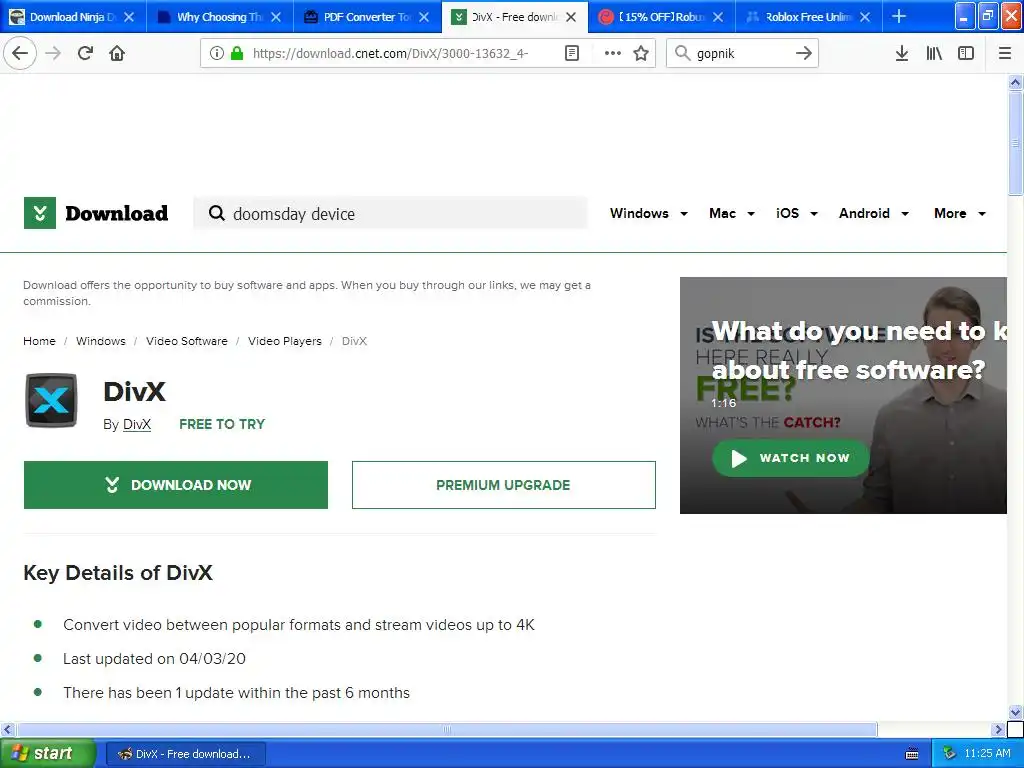Image resolution: width=1024 pixels, height=768 pixels.
Task: Open the browser home page icon
Action: (117, 53)
